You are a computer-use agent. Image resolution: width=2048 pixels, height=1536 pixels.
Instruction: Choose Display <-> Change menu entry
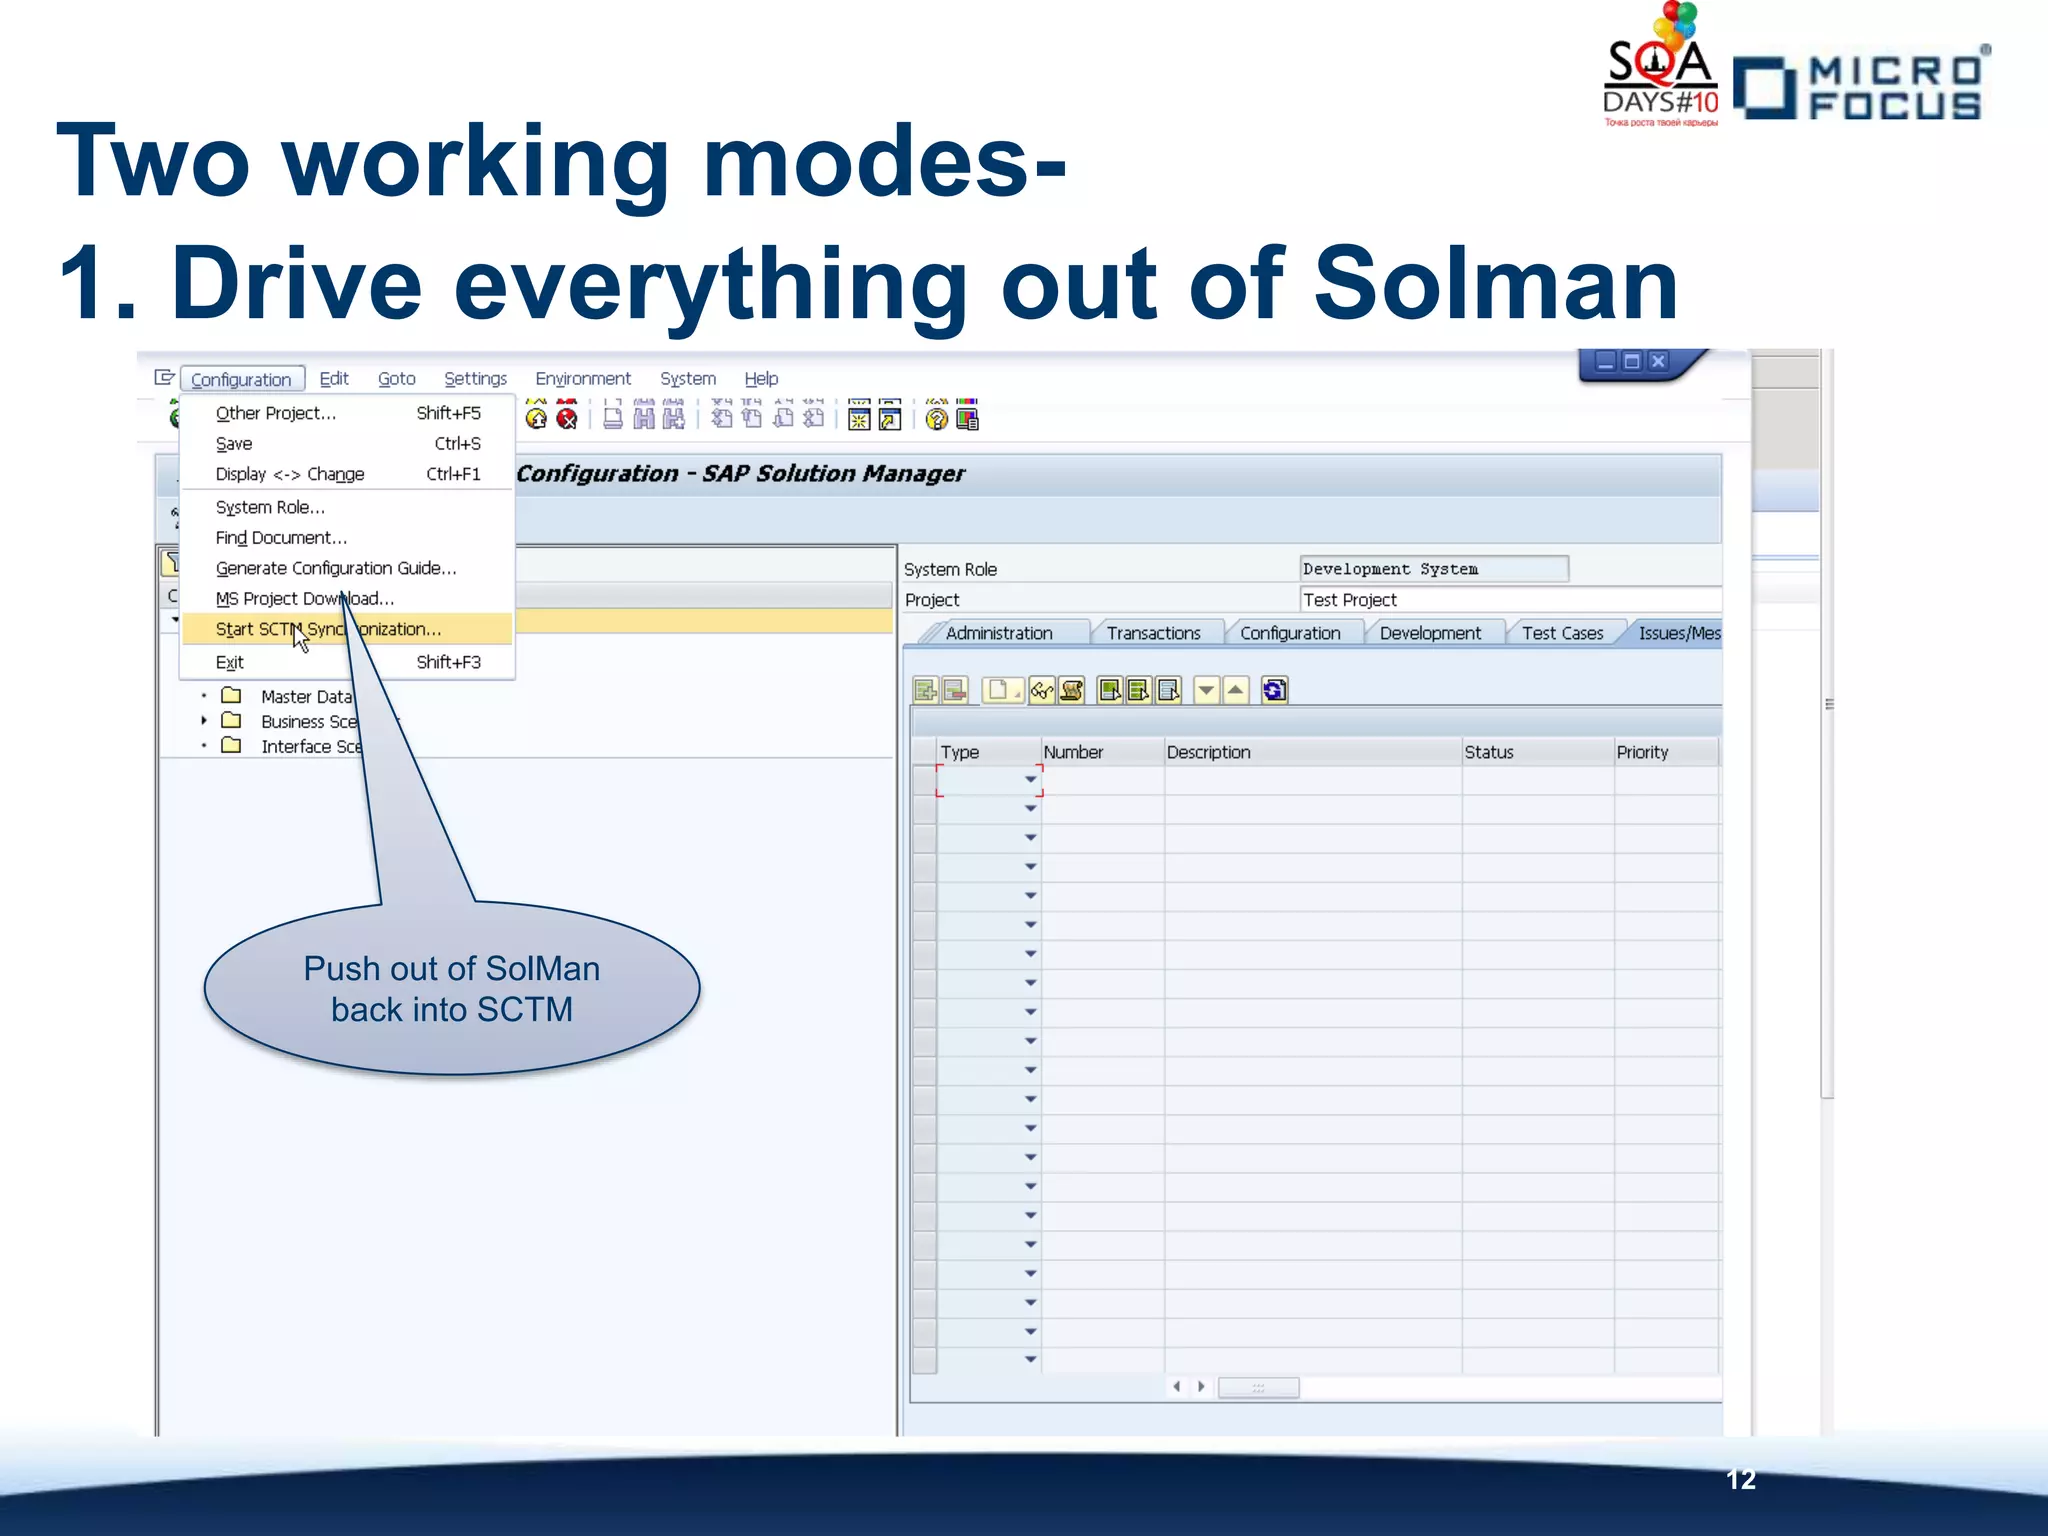[x=347, y=474]
